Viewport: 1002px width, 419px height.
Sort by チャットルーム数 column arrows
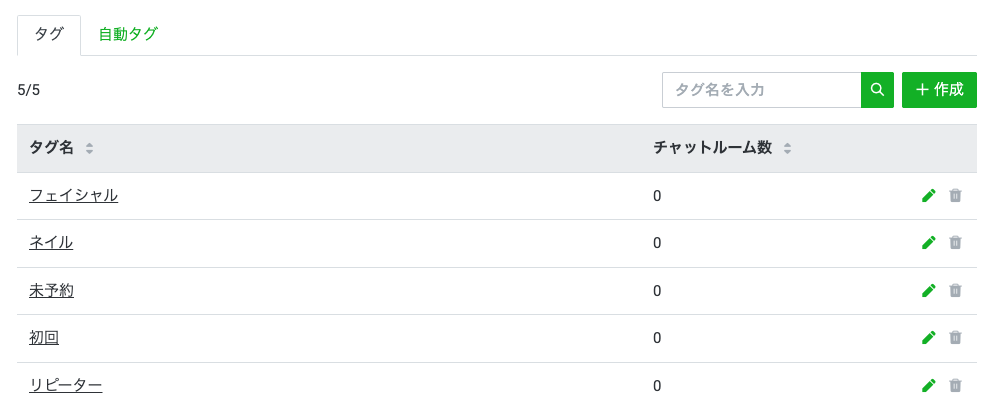[787, 149]
